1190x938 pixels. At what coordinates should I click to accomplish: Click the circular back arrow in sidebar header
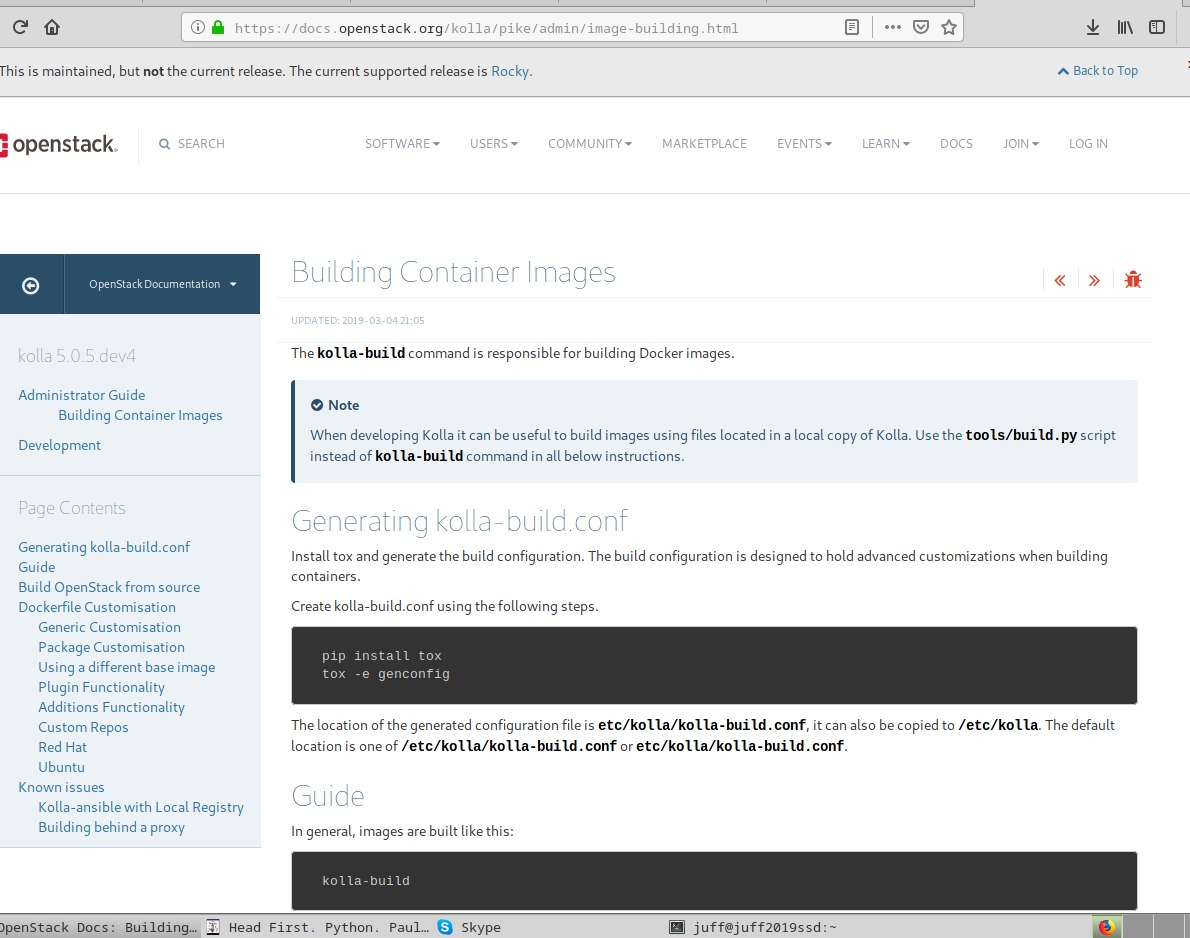[x=31, y=285]
